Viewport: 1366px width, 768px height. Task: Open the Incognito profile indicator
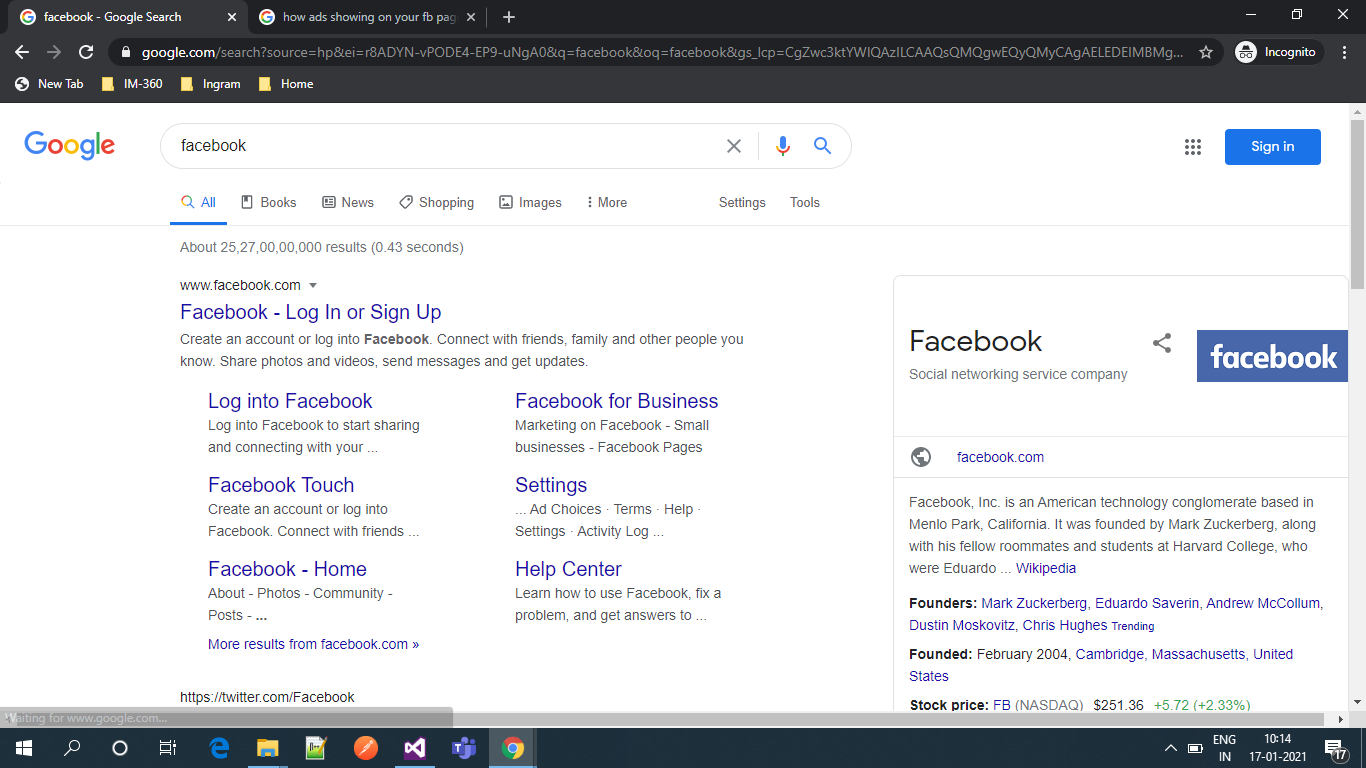coord(1278,52)
